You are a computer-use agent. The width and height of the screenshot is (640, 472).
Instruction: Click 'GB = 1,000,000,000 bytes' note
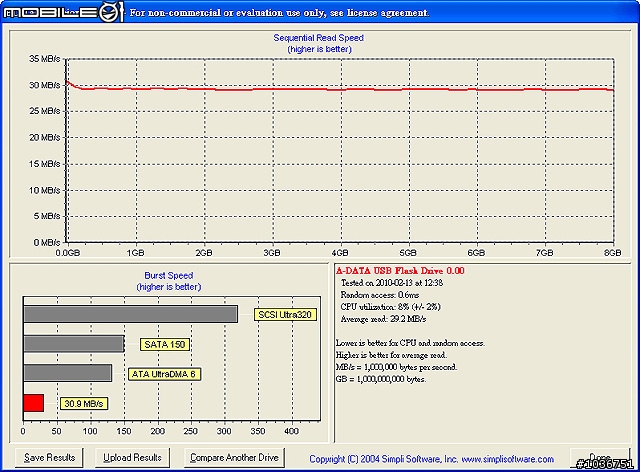[380, 379]
